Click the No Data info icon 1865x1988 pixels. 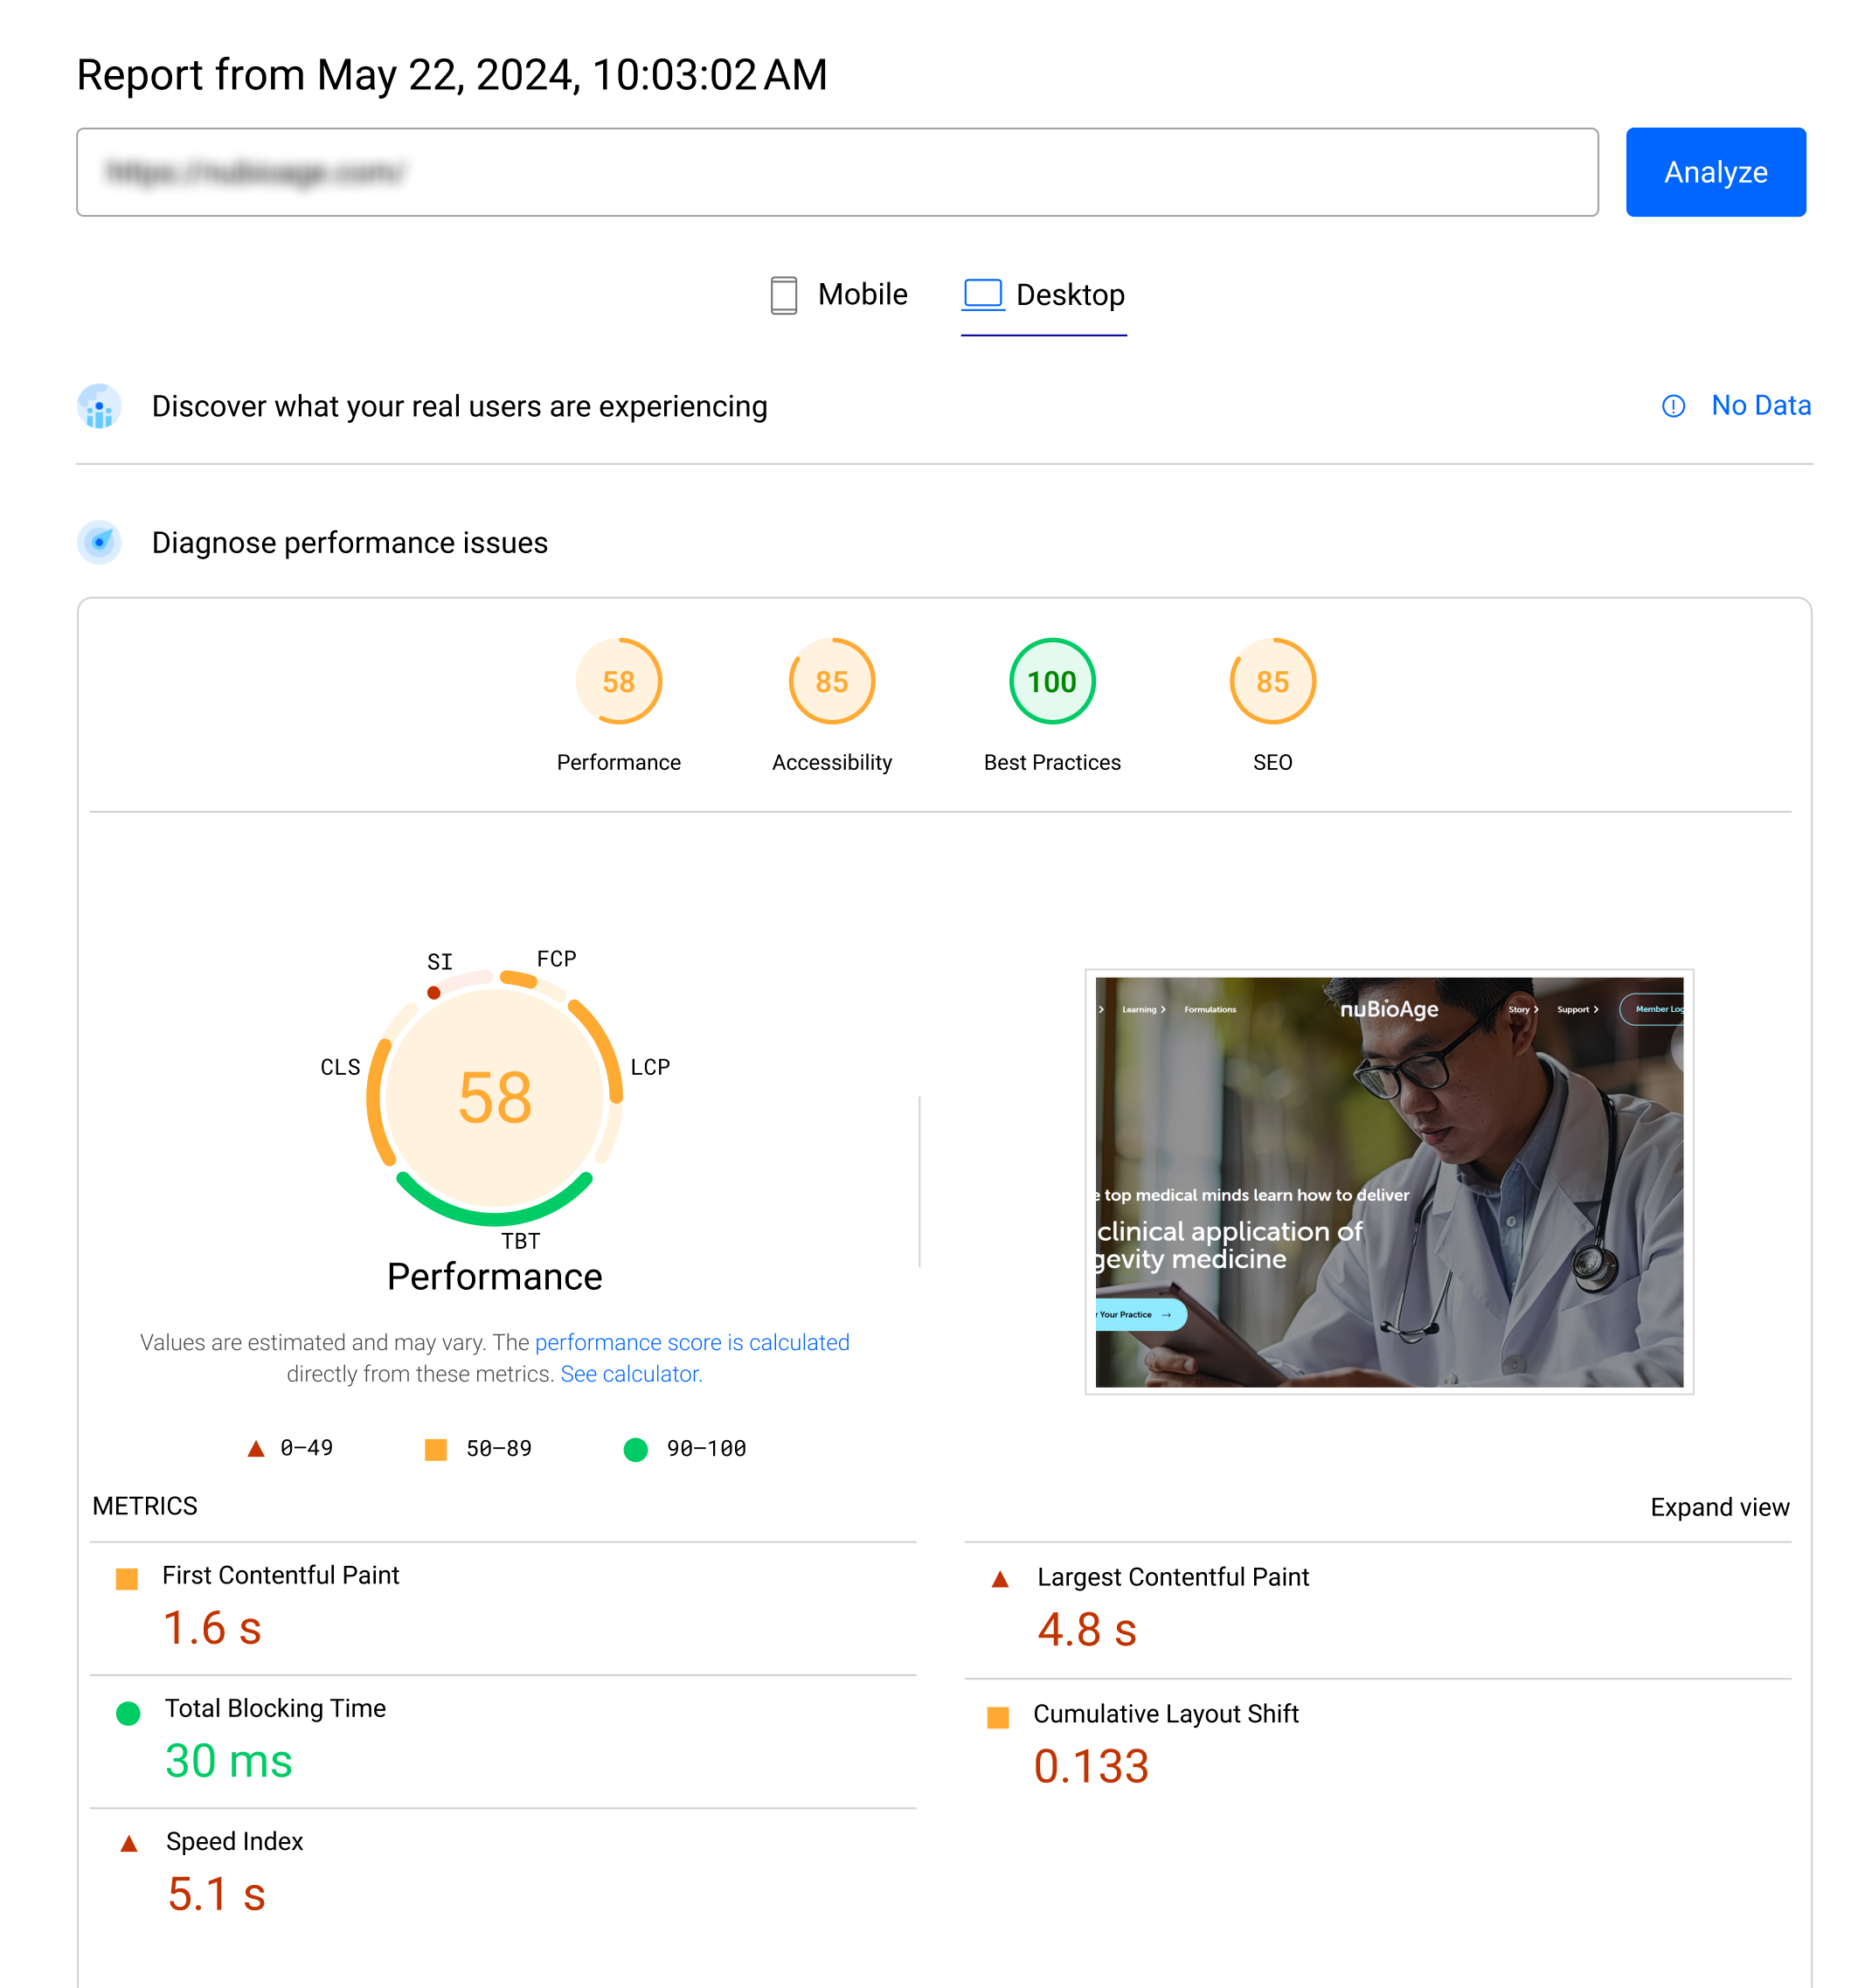[1672, 406]
